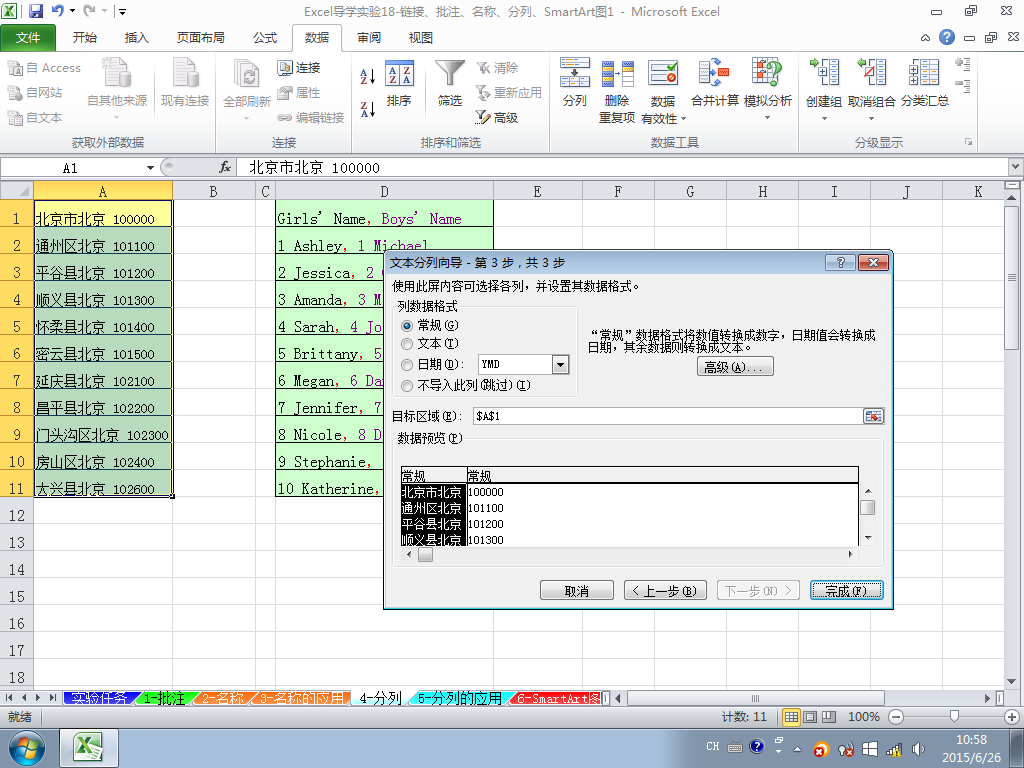Click the Undo arrow icon
Image resolution: width=1024 pixels, height=768 pixels.
click(57, 11)
